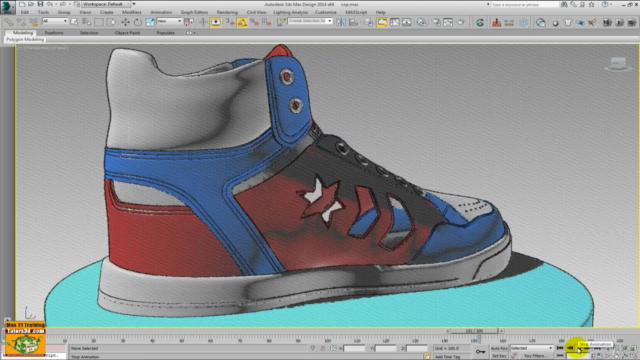640x360 pixels.
Task: Toggle the Percent Snap icon
Action: coord(255,22)
